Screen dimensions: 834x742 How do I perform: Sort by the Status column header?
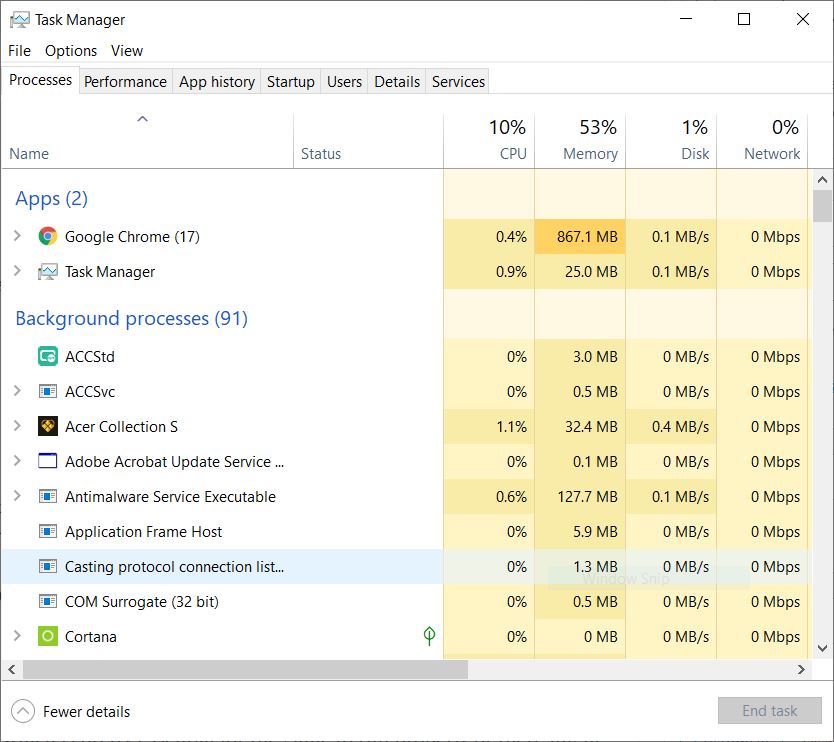click(368, 141)
